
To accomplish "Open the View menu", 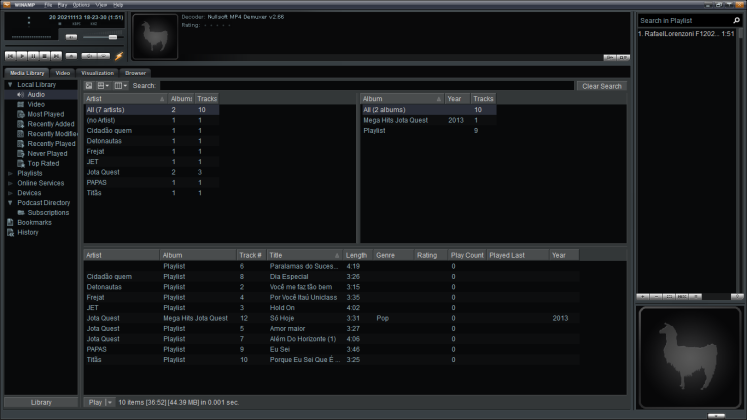I will tap(101, 5).
